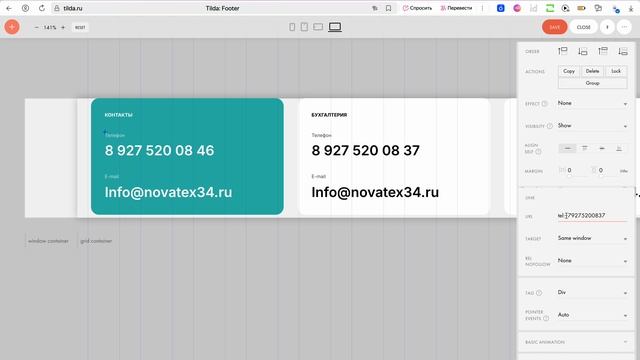This screenshot has width=640, height=360.
Task: Delete the selected element
Action: 592,71
